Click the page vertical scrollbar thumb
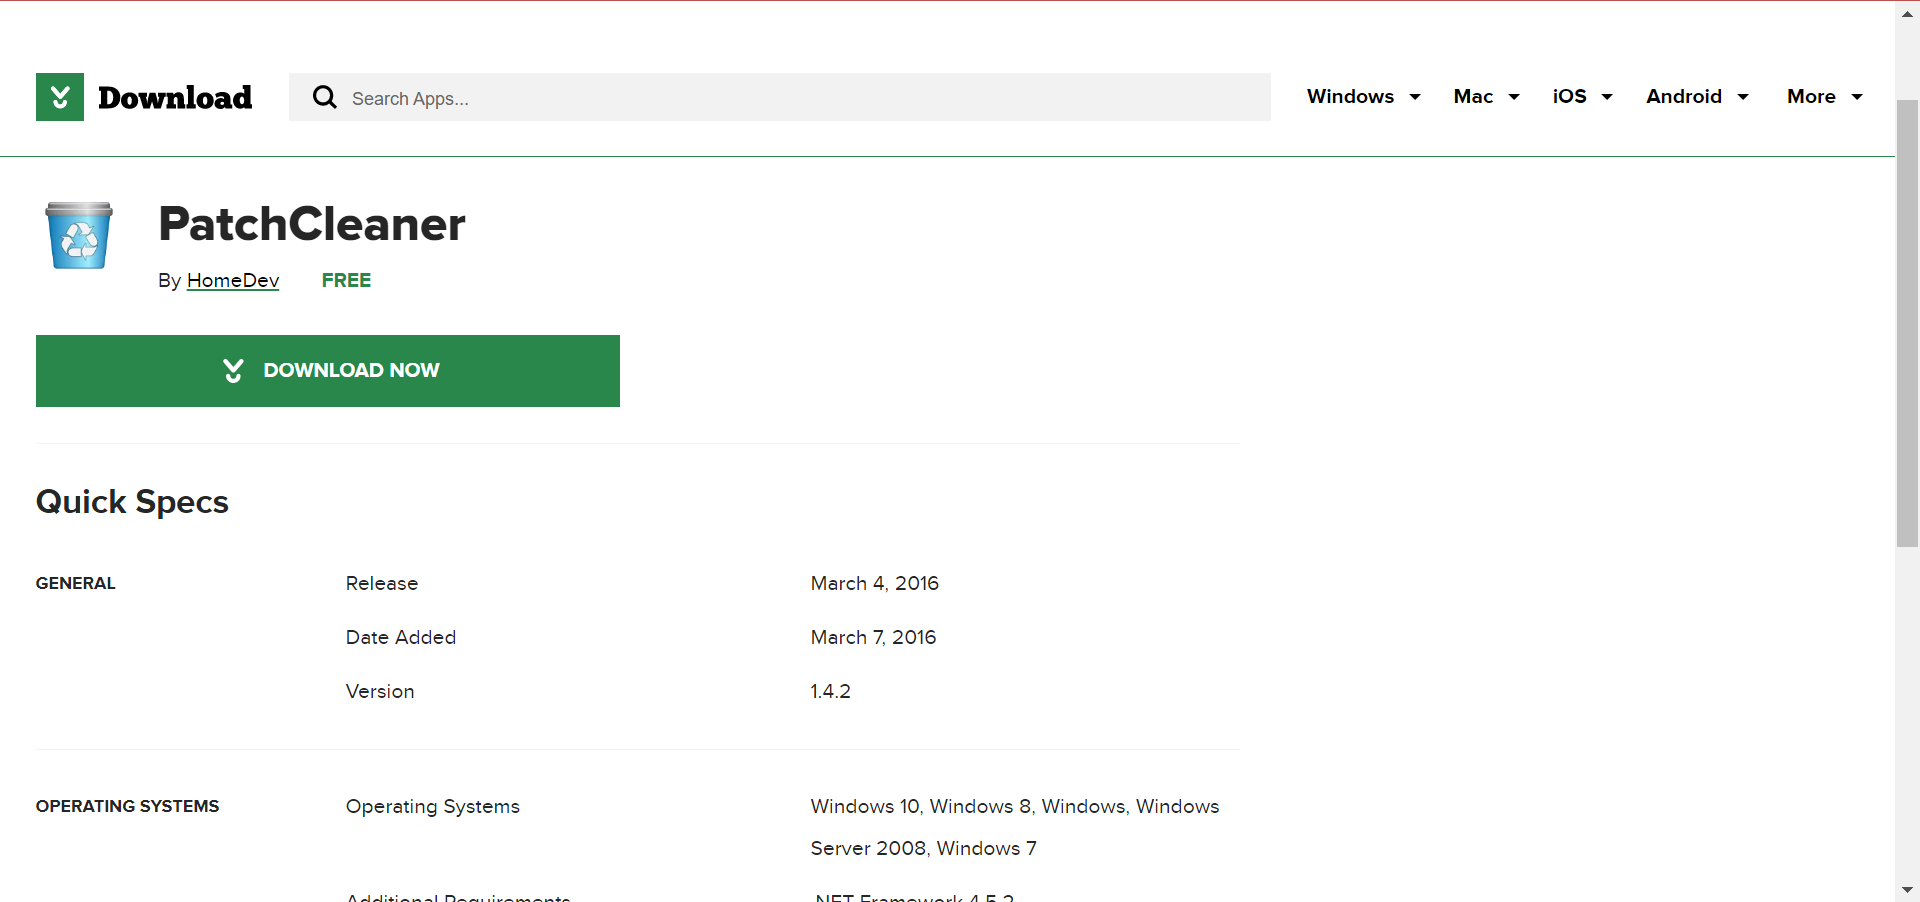Viewport: 1920px width, 902px height. (1907, 323)
